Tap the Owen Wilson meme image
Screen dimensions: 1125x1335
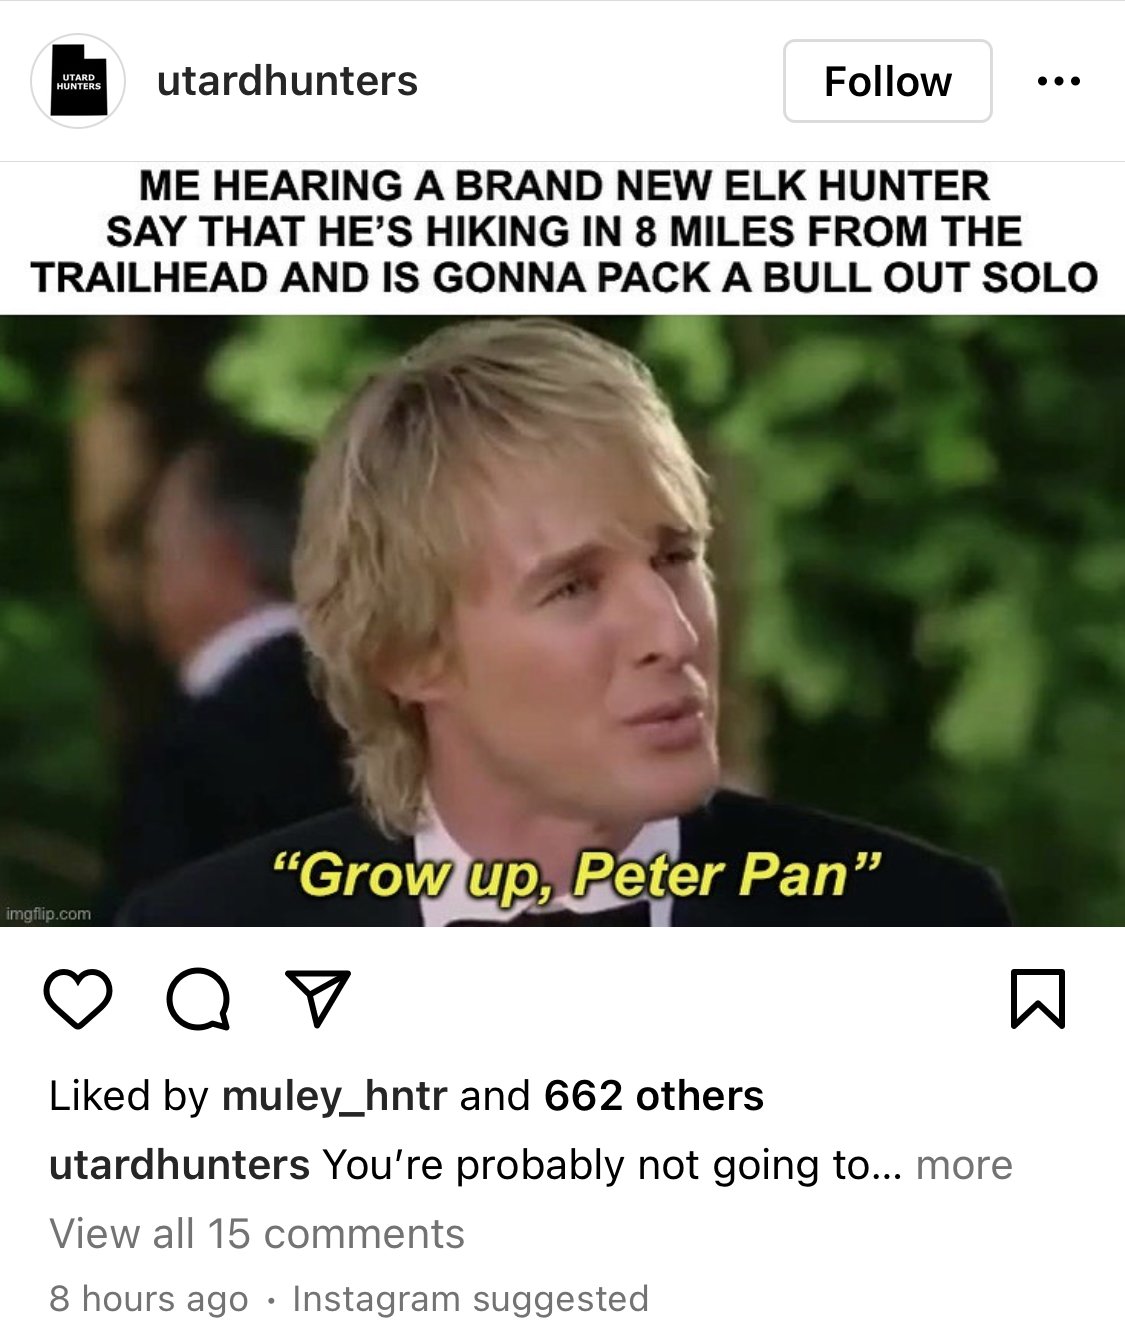(x=562, y=620)
